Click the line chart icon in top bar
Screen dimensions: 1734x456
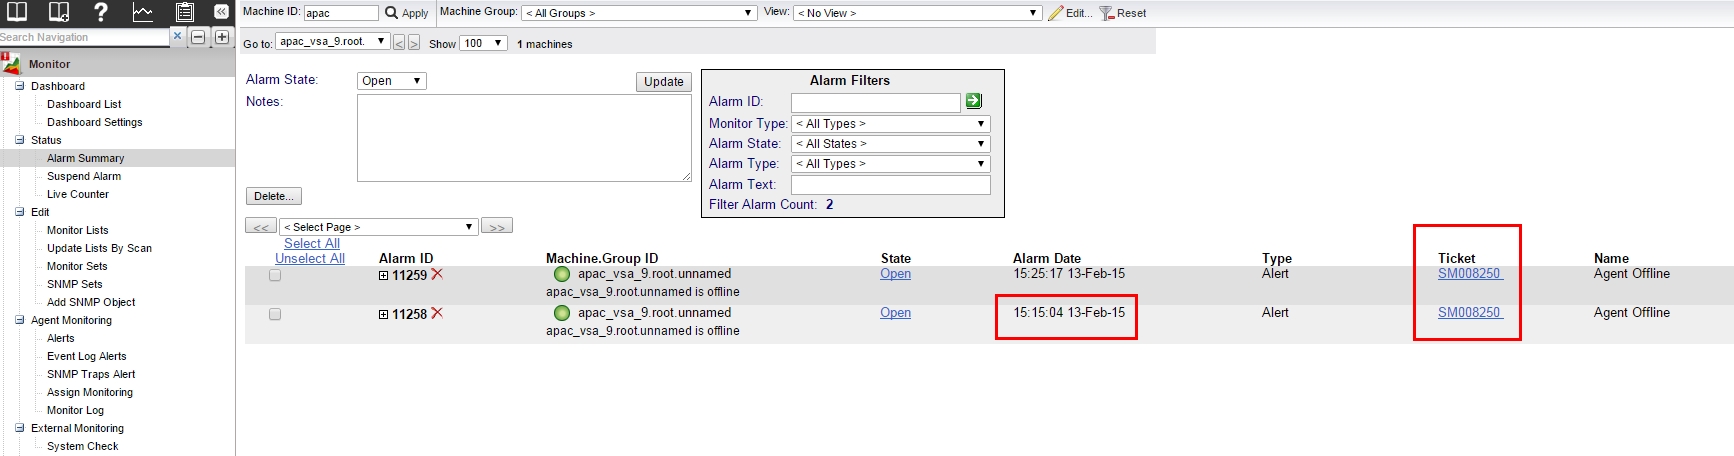142,12
